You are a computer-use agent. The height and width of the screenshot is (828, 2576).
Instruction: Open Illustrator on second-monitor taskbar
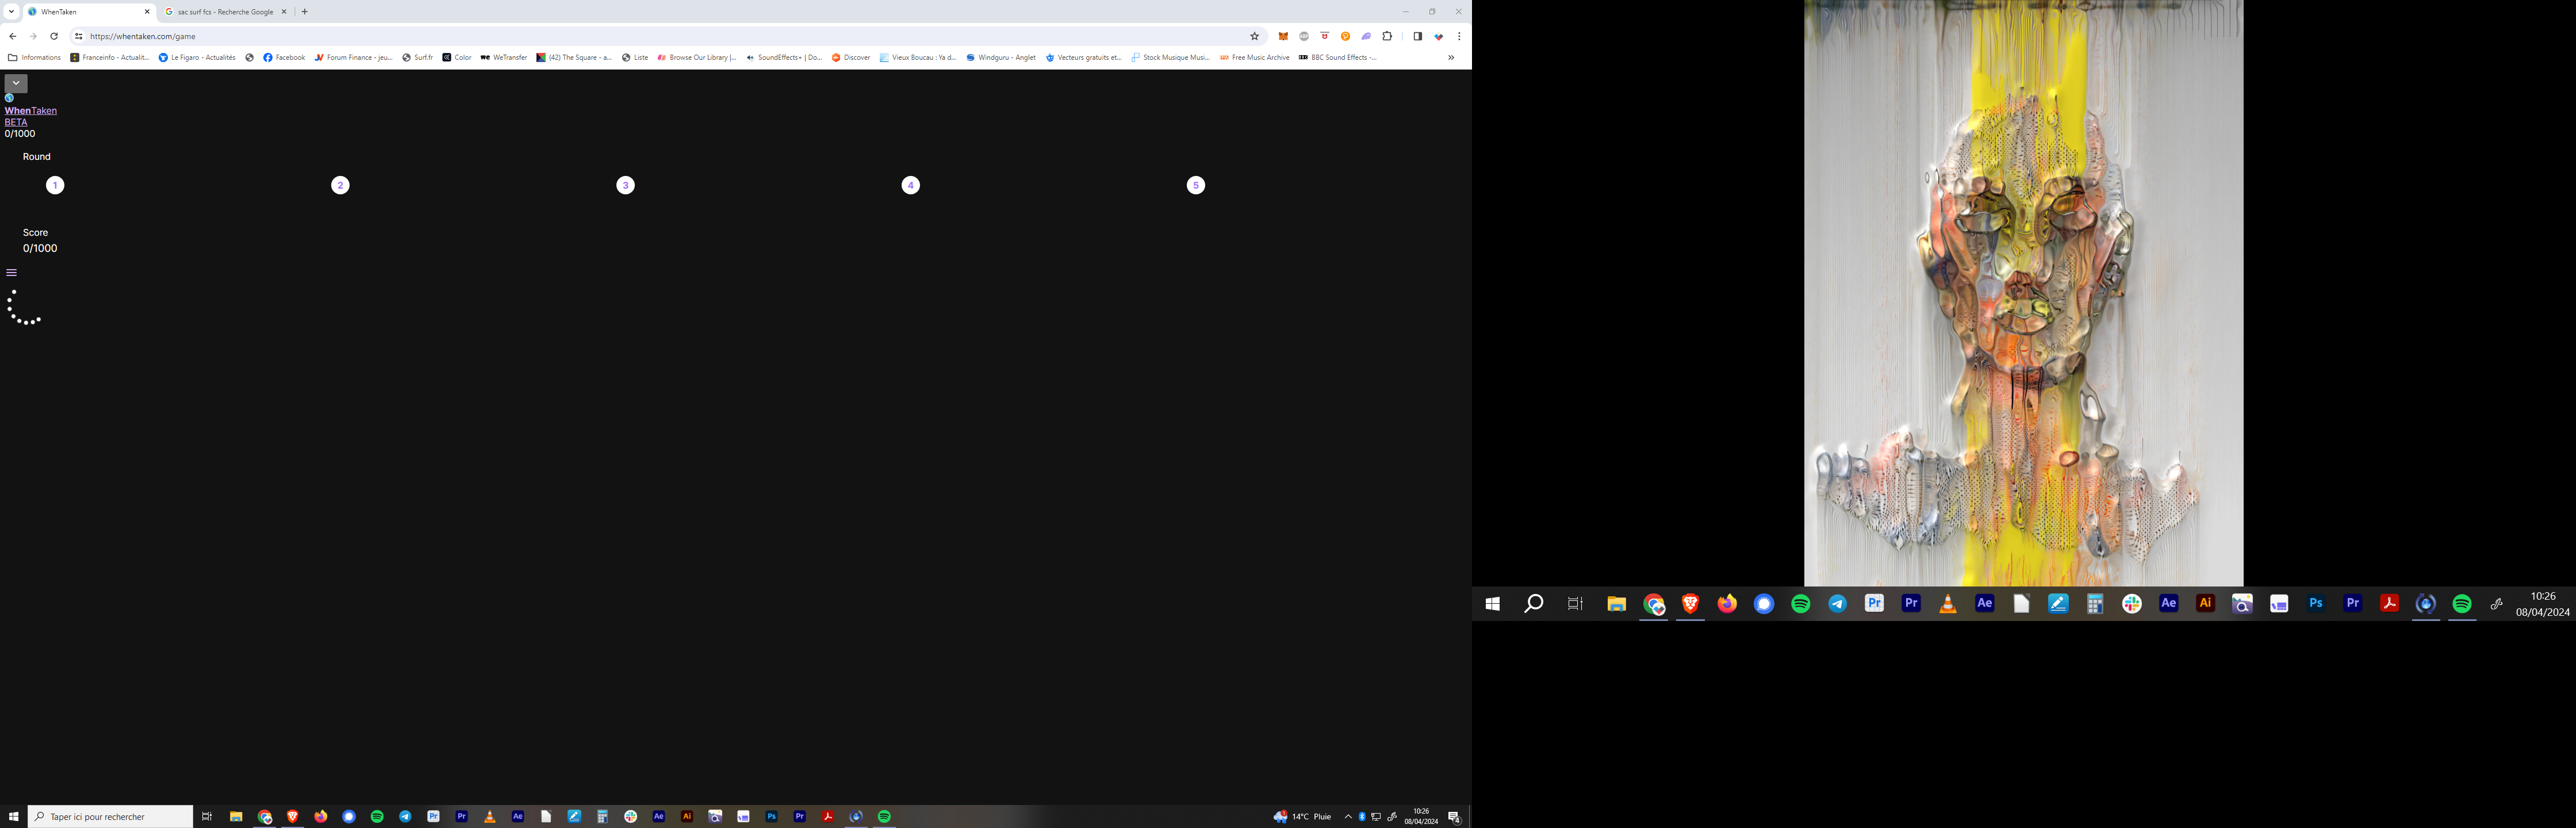(x=2205, y=603)
